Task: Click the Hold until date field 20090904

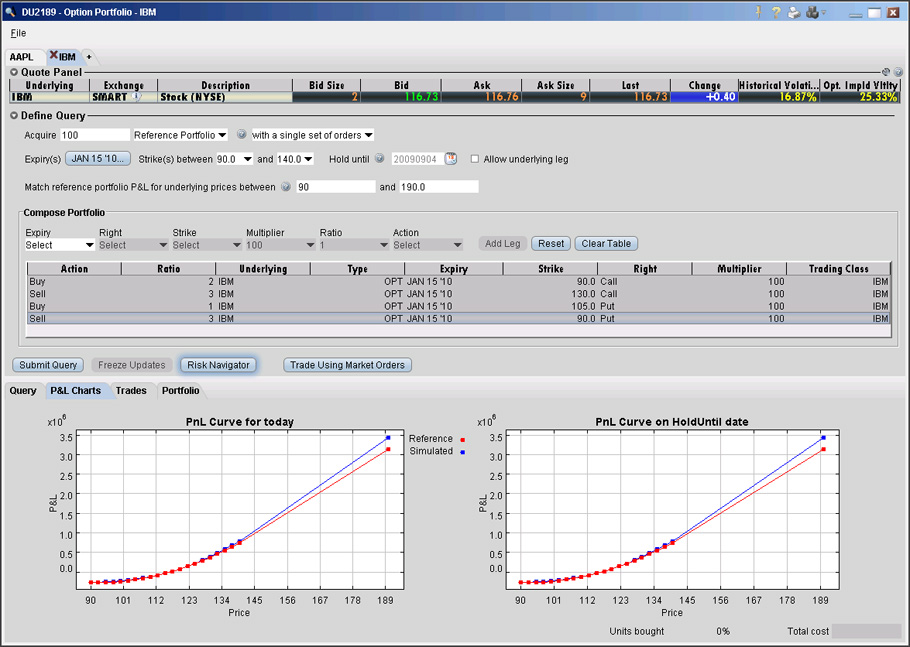Action: [x=417, y=159]
